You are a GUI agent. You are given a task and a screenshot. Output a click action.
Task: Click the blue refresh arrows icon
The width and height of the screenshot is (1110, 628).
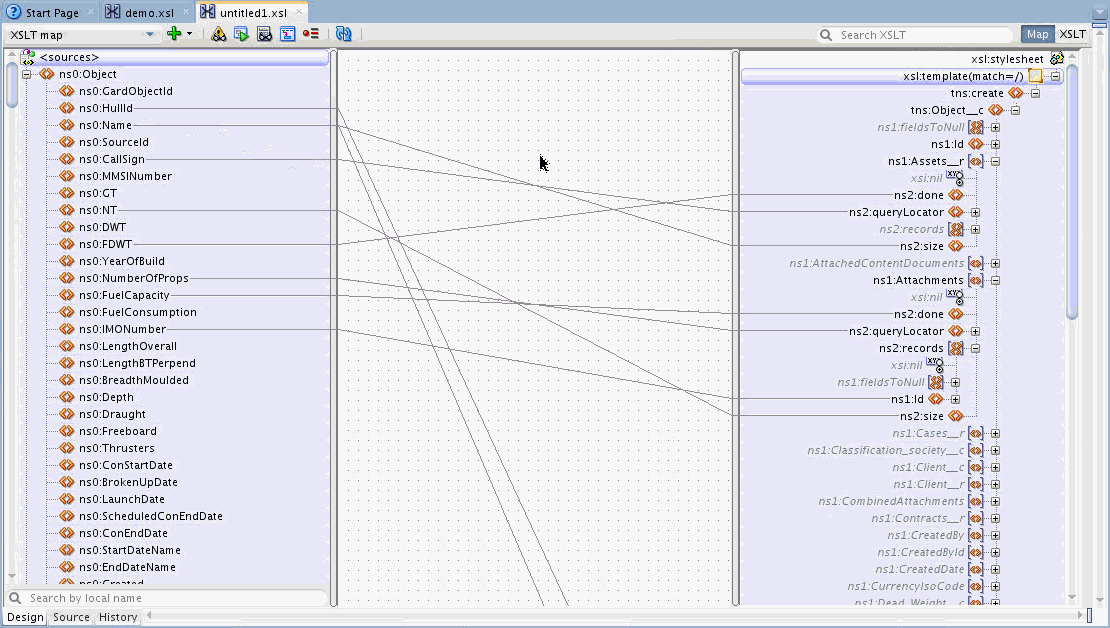tap(344, 34)
